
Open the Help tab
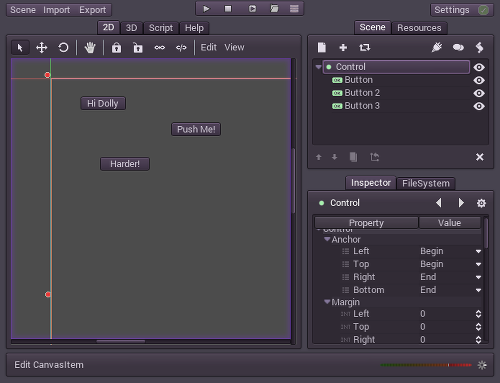pos(194,28)
